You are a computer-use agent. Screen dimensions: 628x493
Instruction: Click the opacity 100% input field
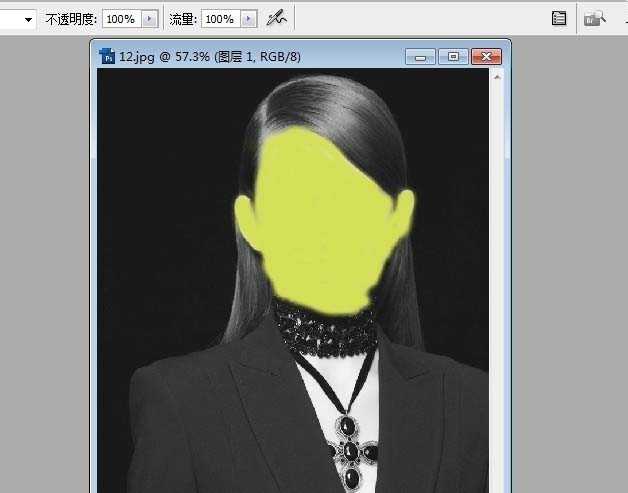pyautogui.click(x=122, y=19)
